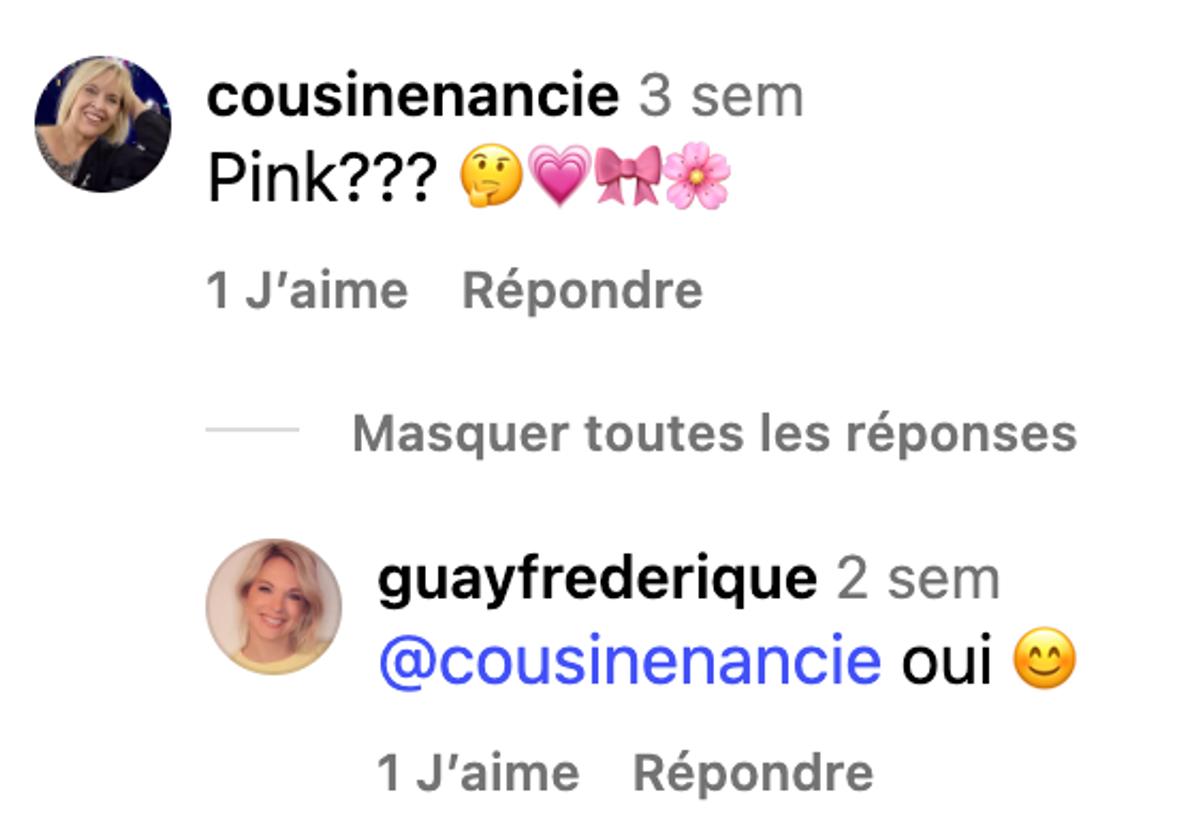This screenshot has width=1200, height=828.
Task: Click Répondre under guayfrederique's reply
Action: [753, 773]
